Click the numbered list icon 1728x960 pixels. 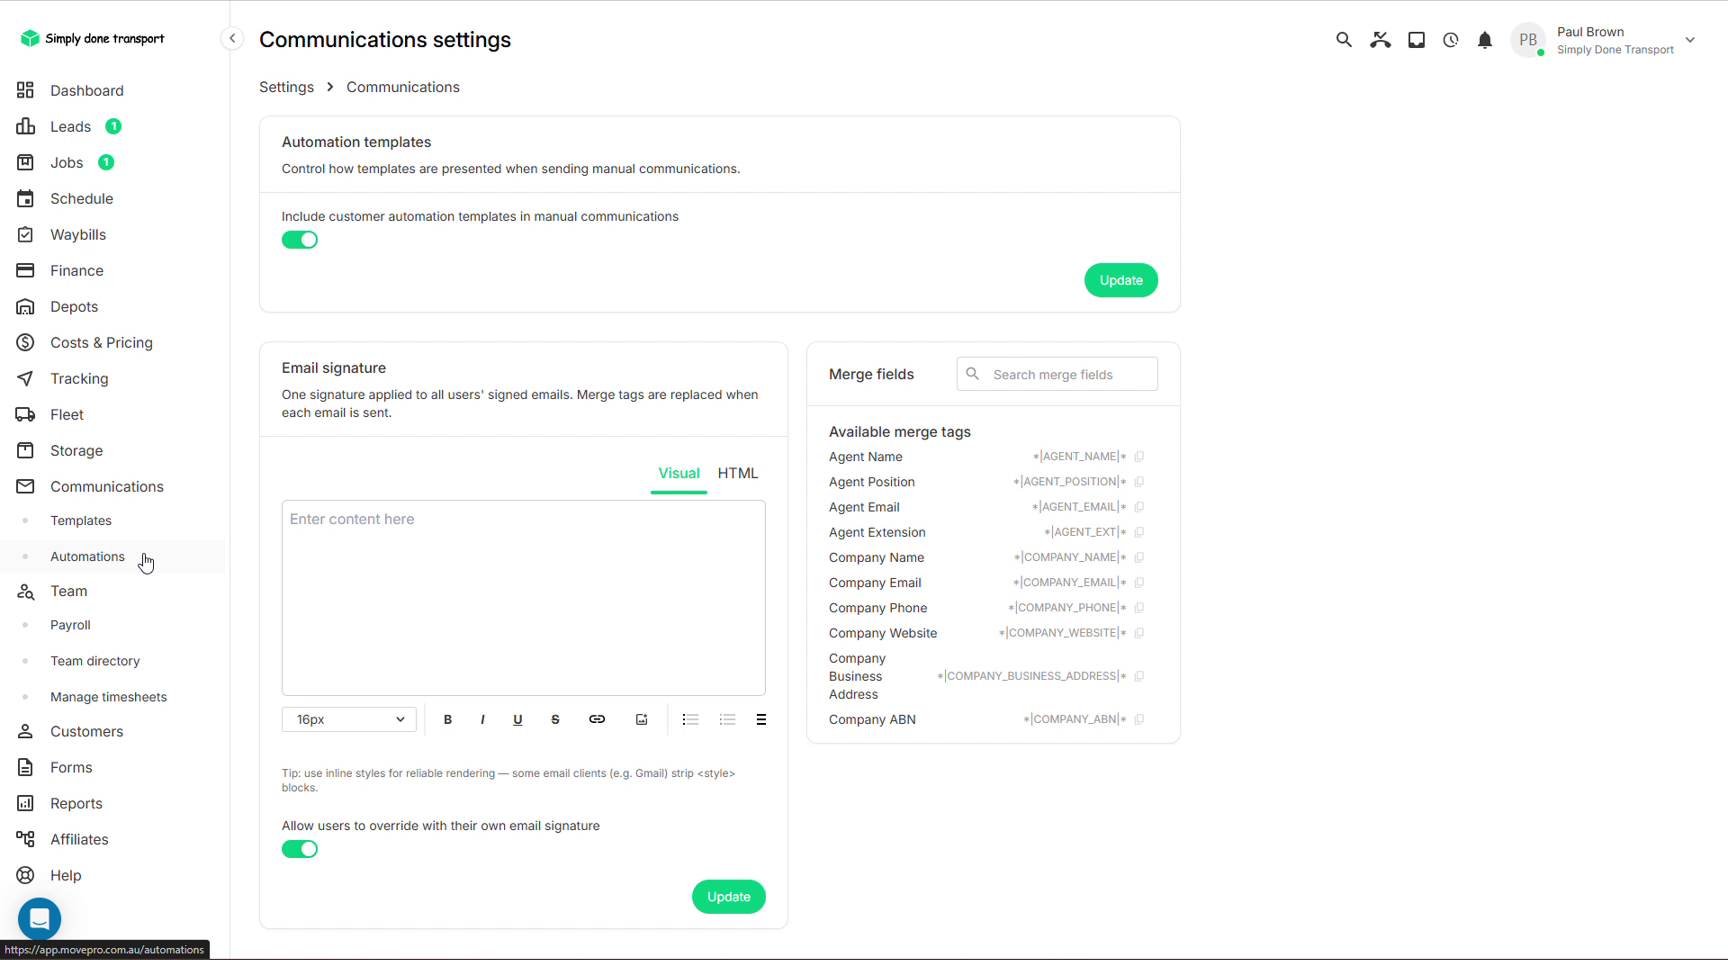click(727, 720)
